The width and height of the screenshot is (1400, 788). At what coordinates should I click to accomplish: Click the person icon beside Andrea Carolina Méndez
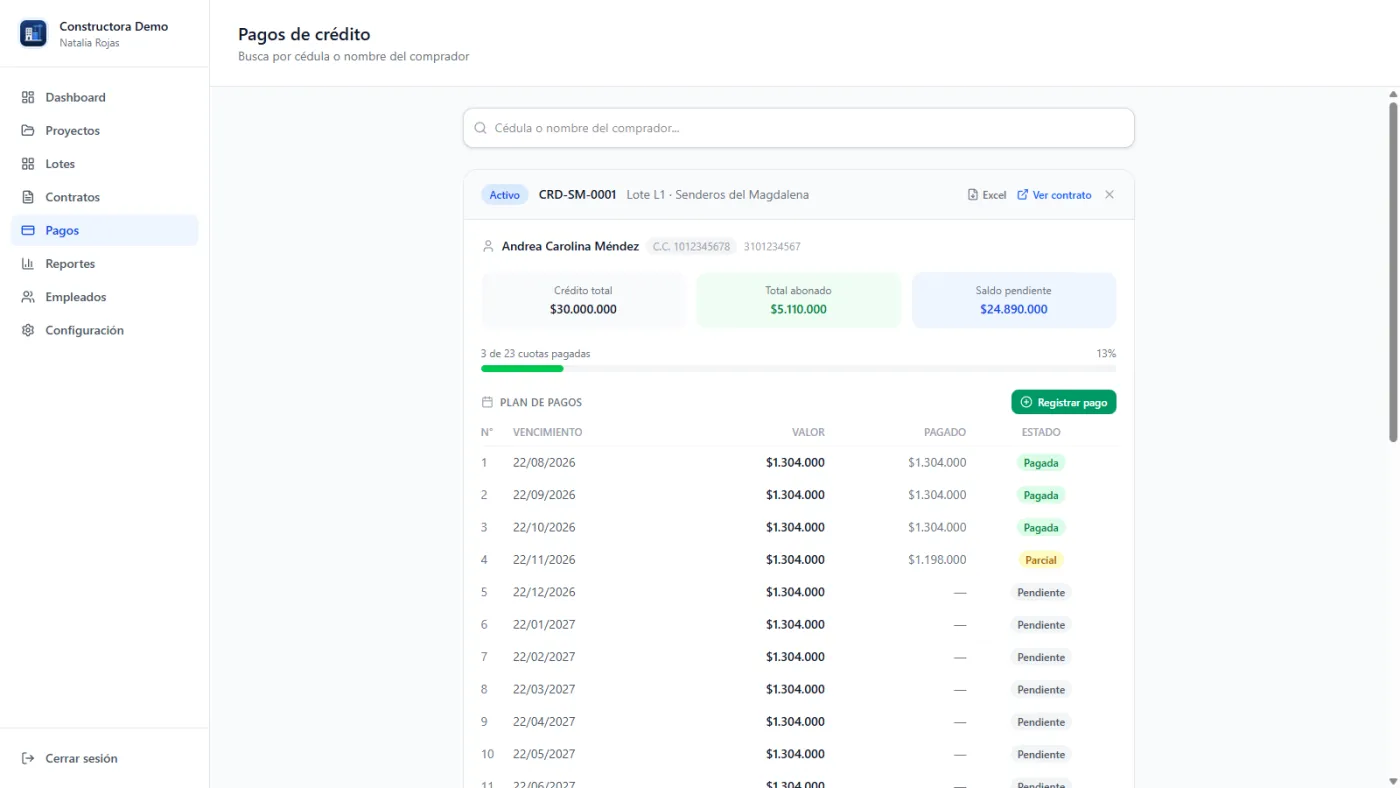[488, 246]
